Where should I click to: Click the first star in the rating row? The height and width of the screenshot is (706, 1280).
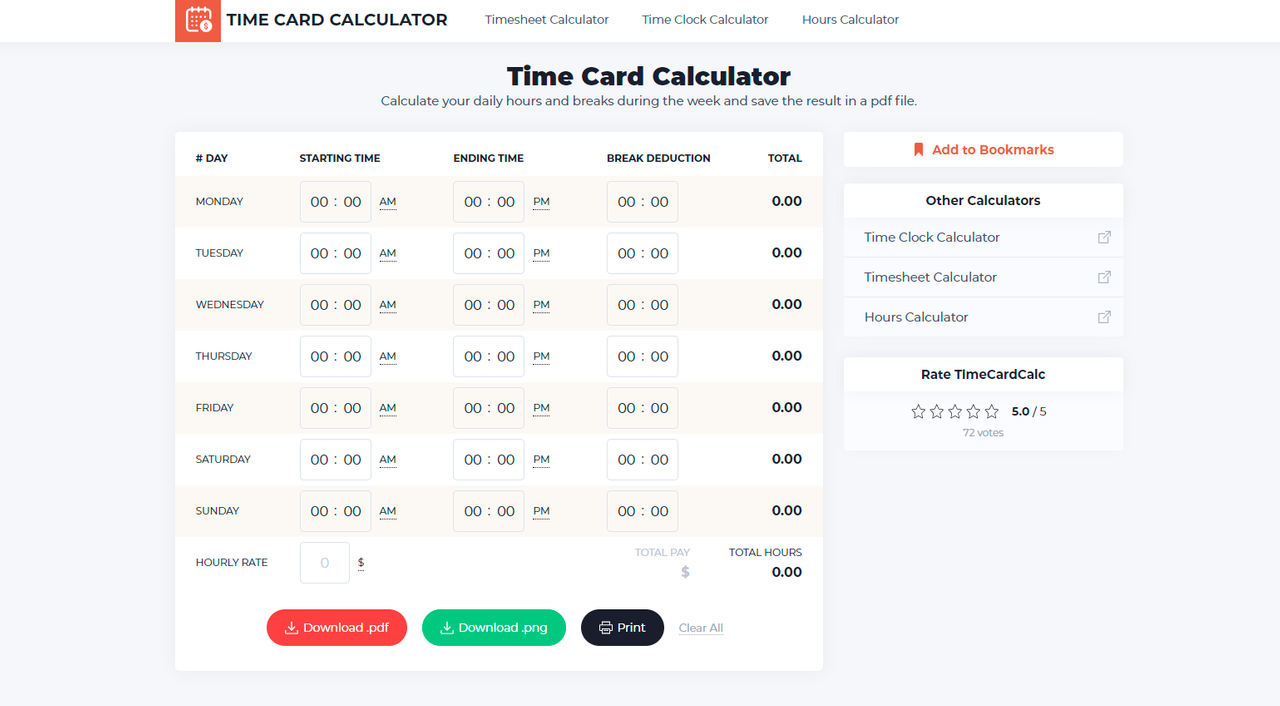(918, 410)
